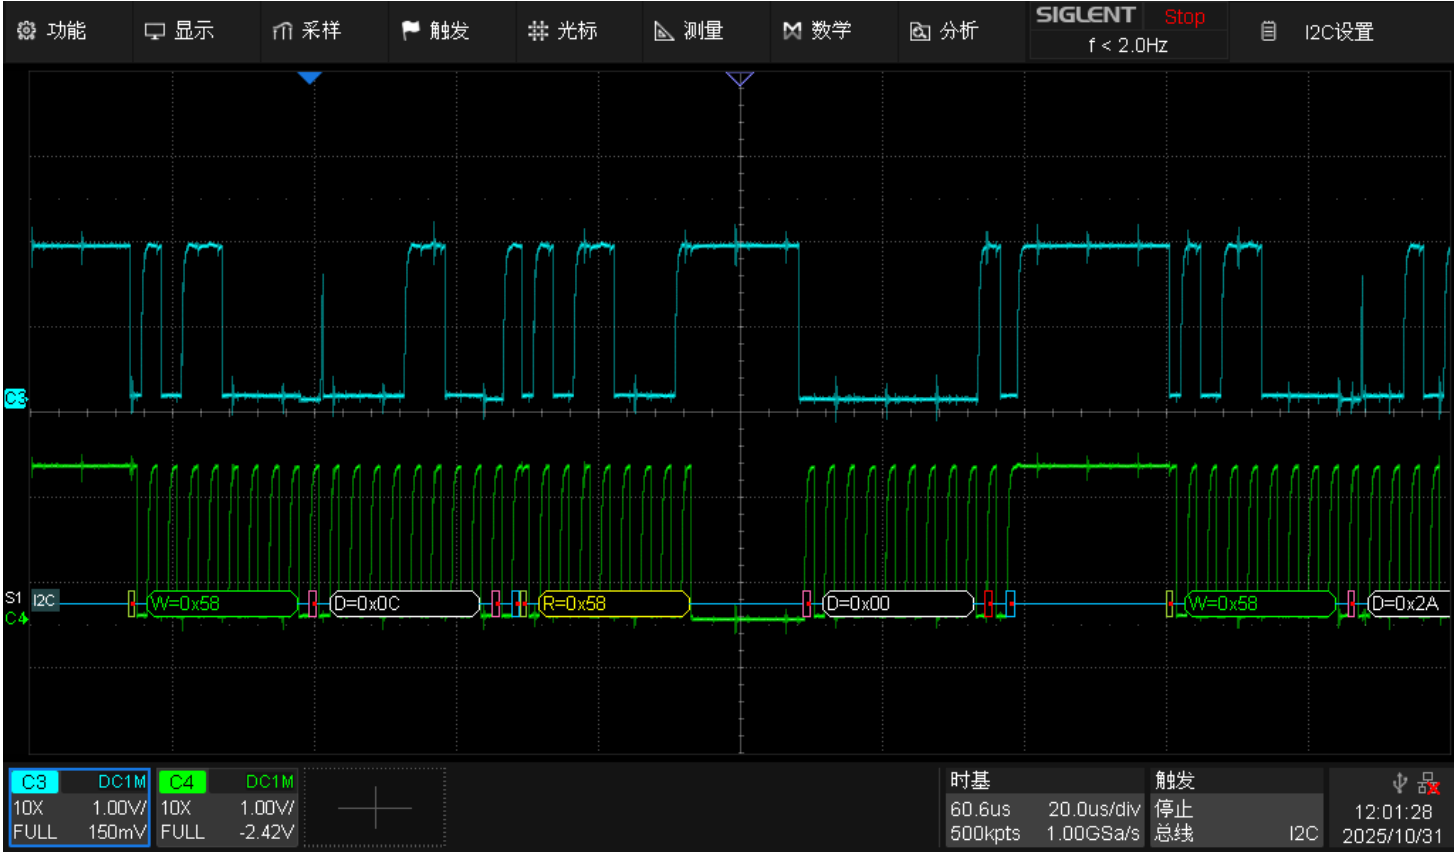Select the 1.00GSa/s sample rate value

point(1093,833)
